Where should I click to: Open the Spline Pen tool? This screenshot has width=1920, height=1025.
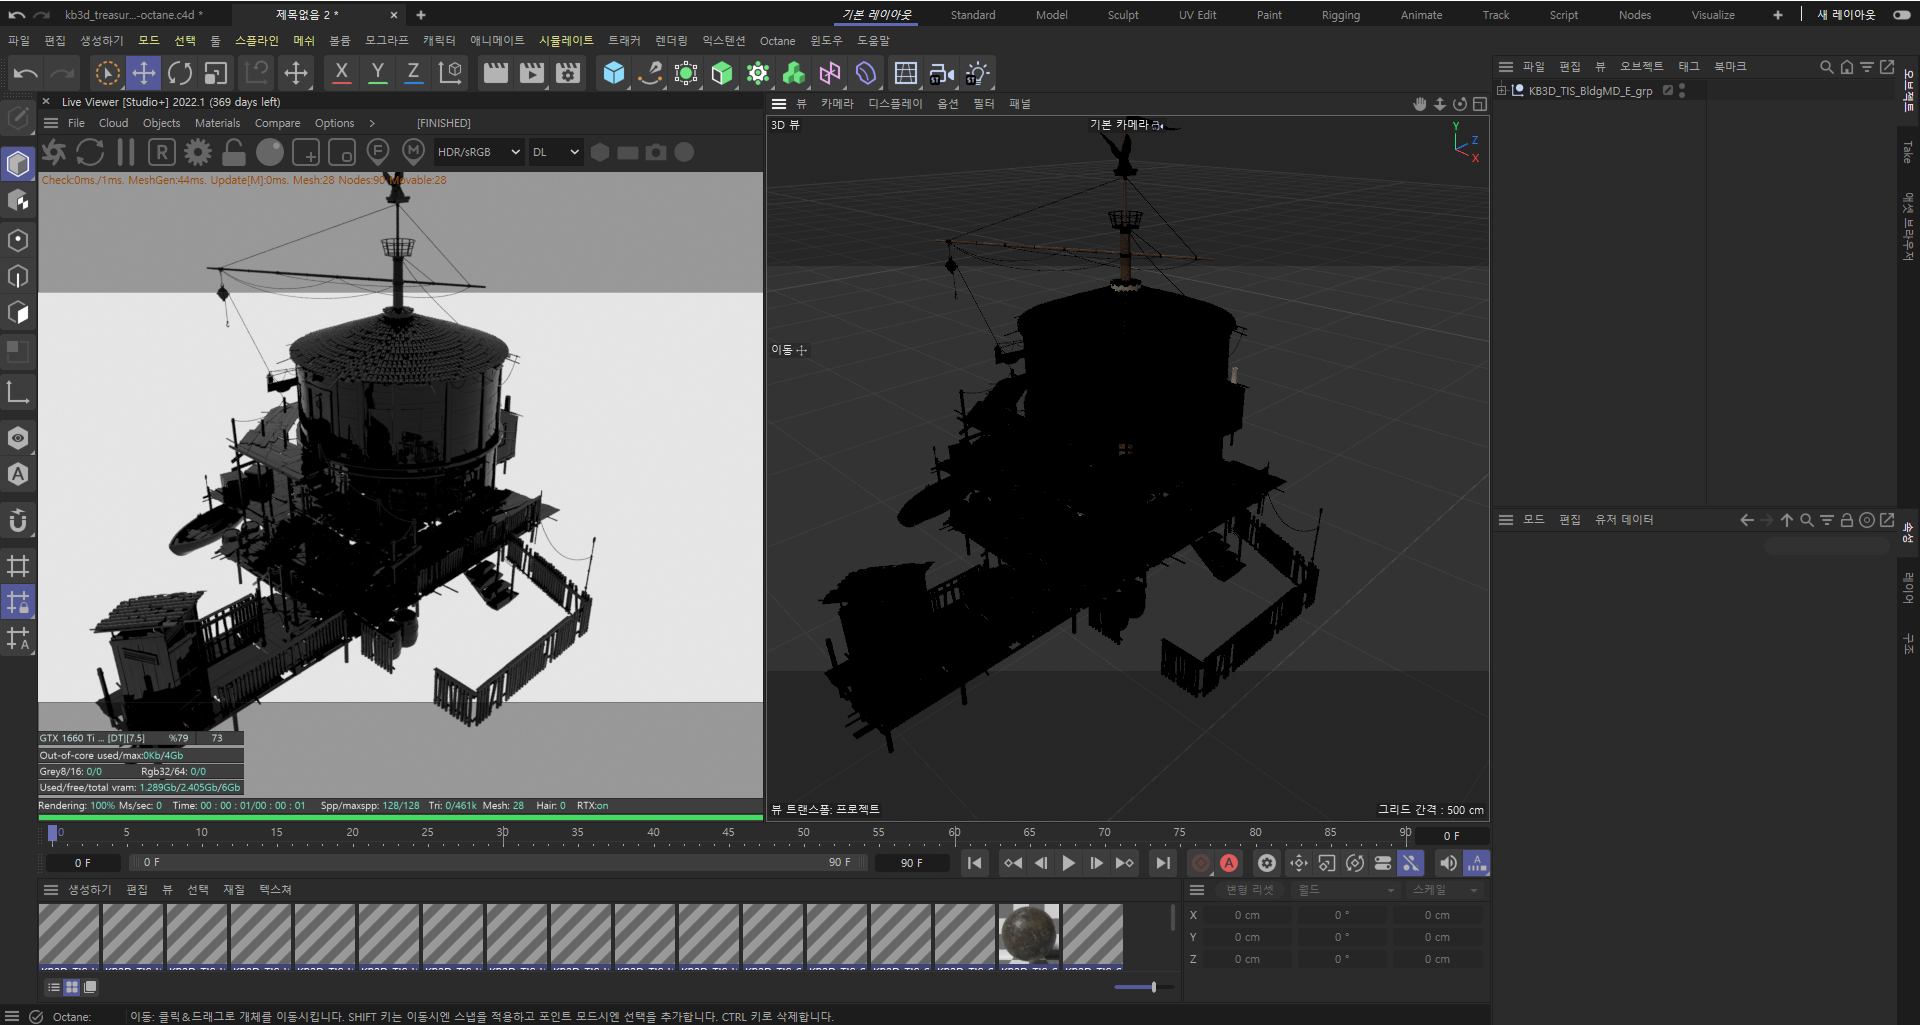(650, 73)
